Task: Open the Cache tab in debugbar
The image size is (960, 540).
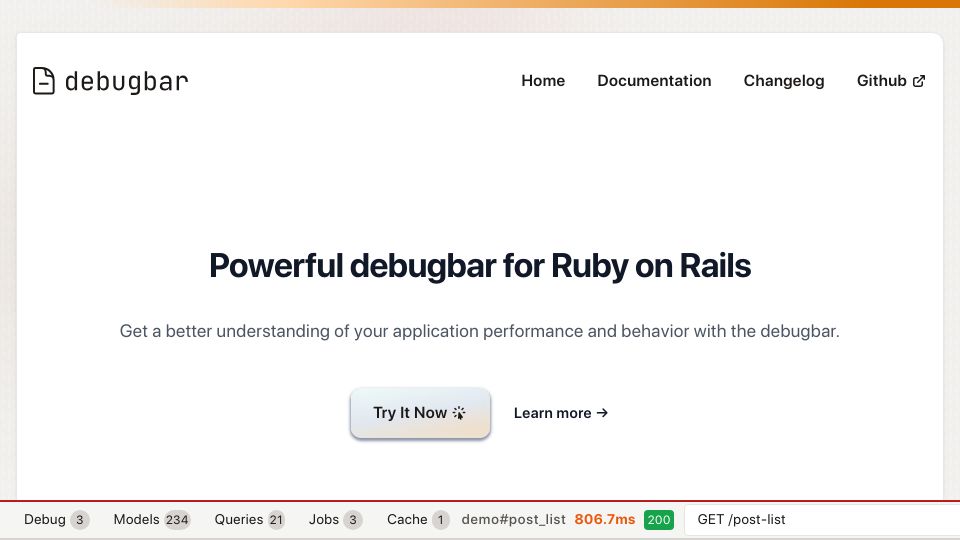Action: 418,520
